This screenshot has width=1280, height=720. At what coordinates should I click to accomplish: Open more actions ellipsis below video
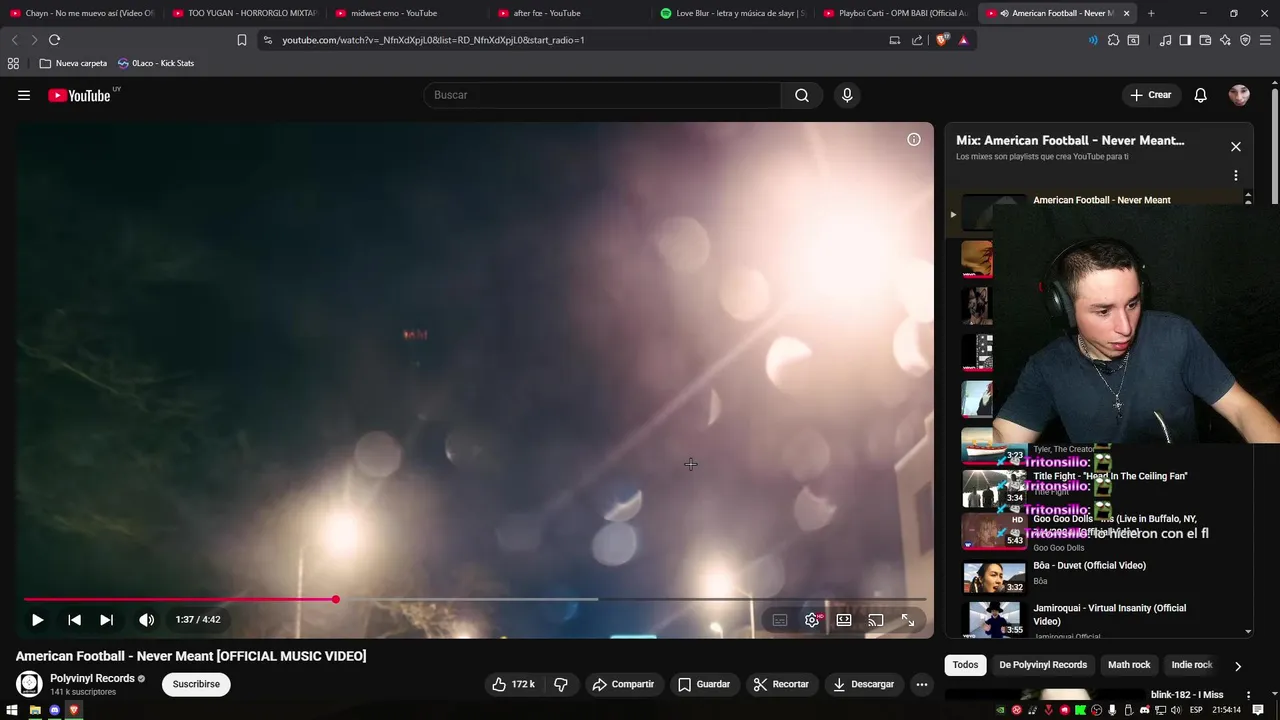point(922,684)
